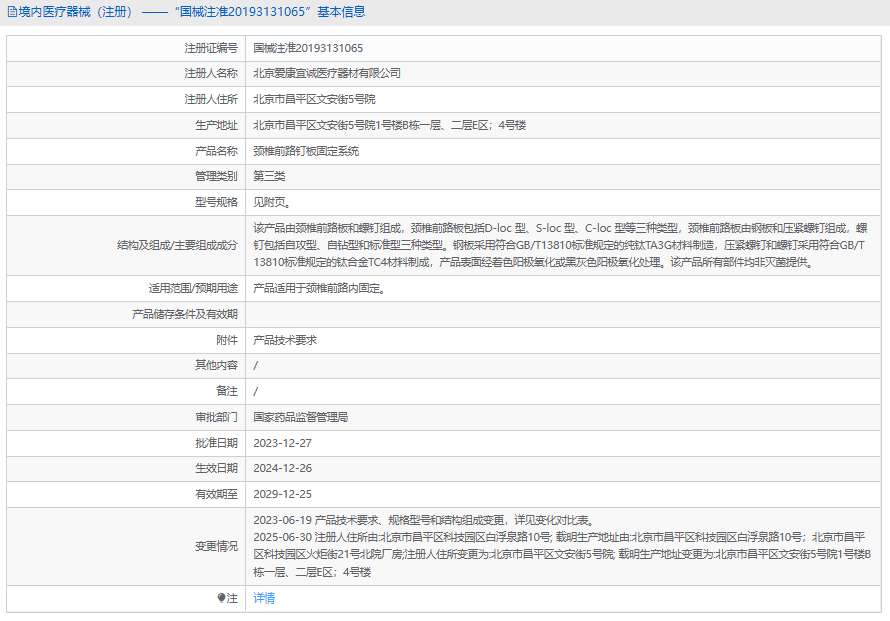Click the label 注册人名称
The image size is (890, 621).
[211, 73]
